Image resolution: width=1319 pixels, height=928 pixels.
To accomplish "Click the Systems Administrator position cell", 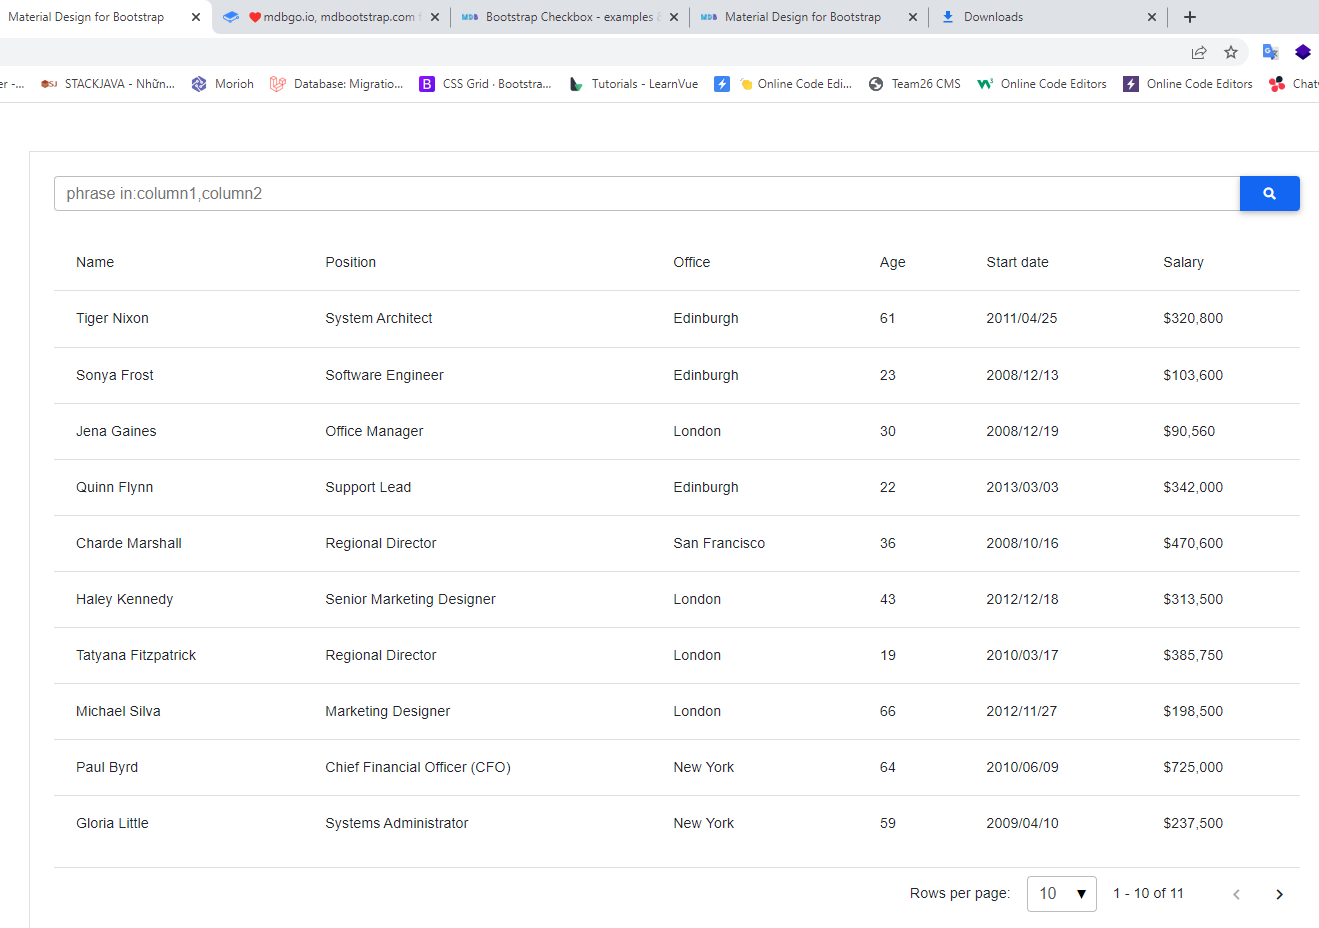I will [x=396, y=823].
